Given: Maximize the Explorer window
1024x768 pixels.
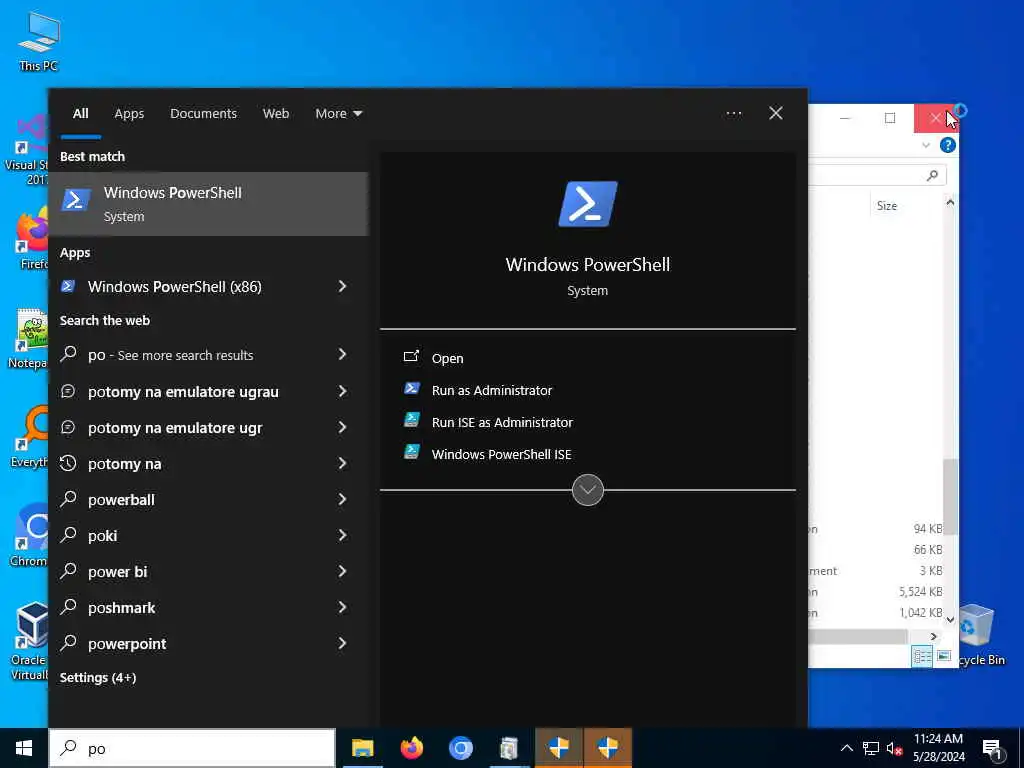Looking at the screenshot, I should [889, 118].
